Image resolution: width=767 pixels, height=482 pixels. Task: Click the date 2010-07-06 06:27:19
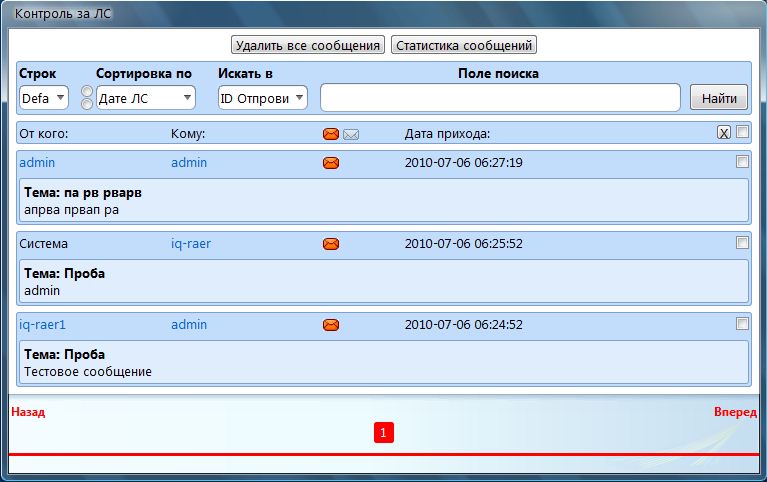pos(463,162)
